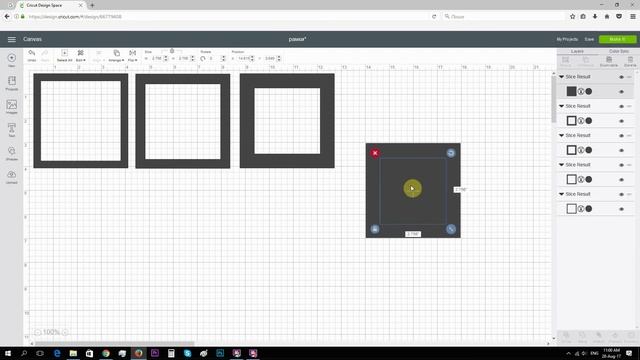Click the rotate handle on selected square
The height and width of the screenshot is (360, 640).
click(451, 153)
